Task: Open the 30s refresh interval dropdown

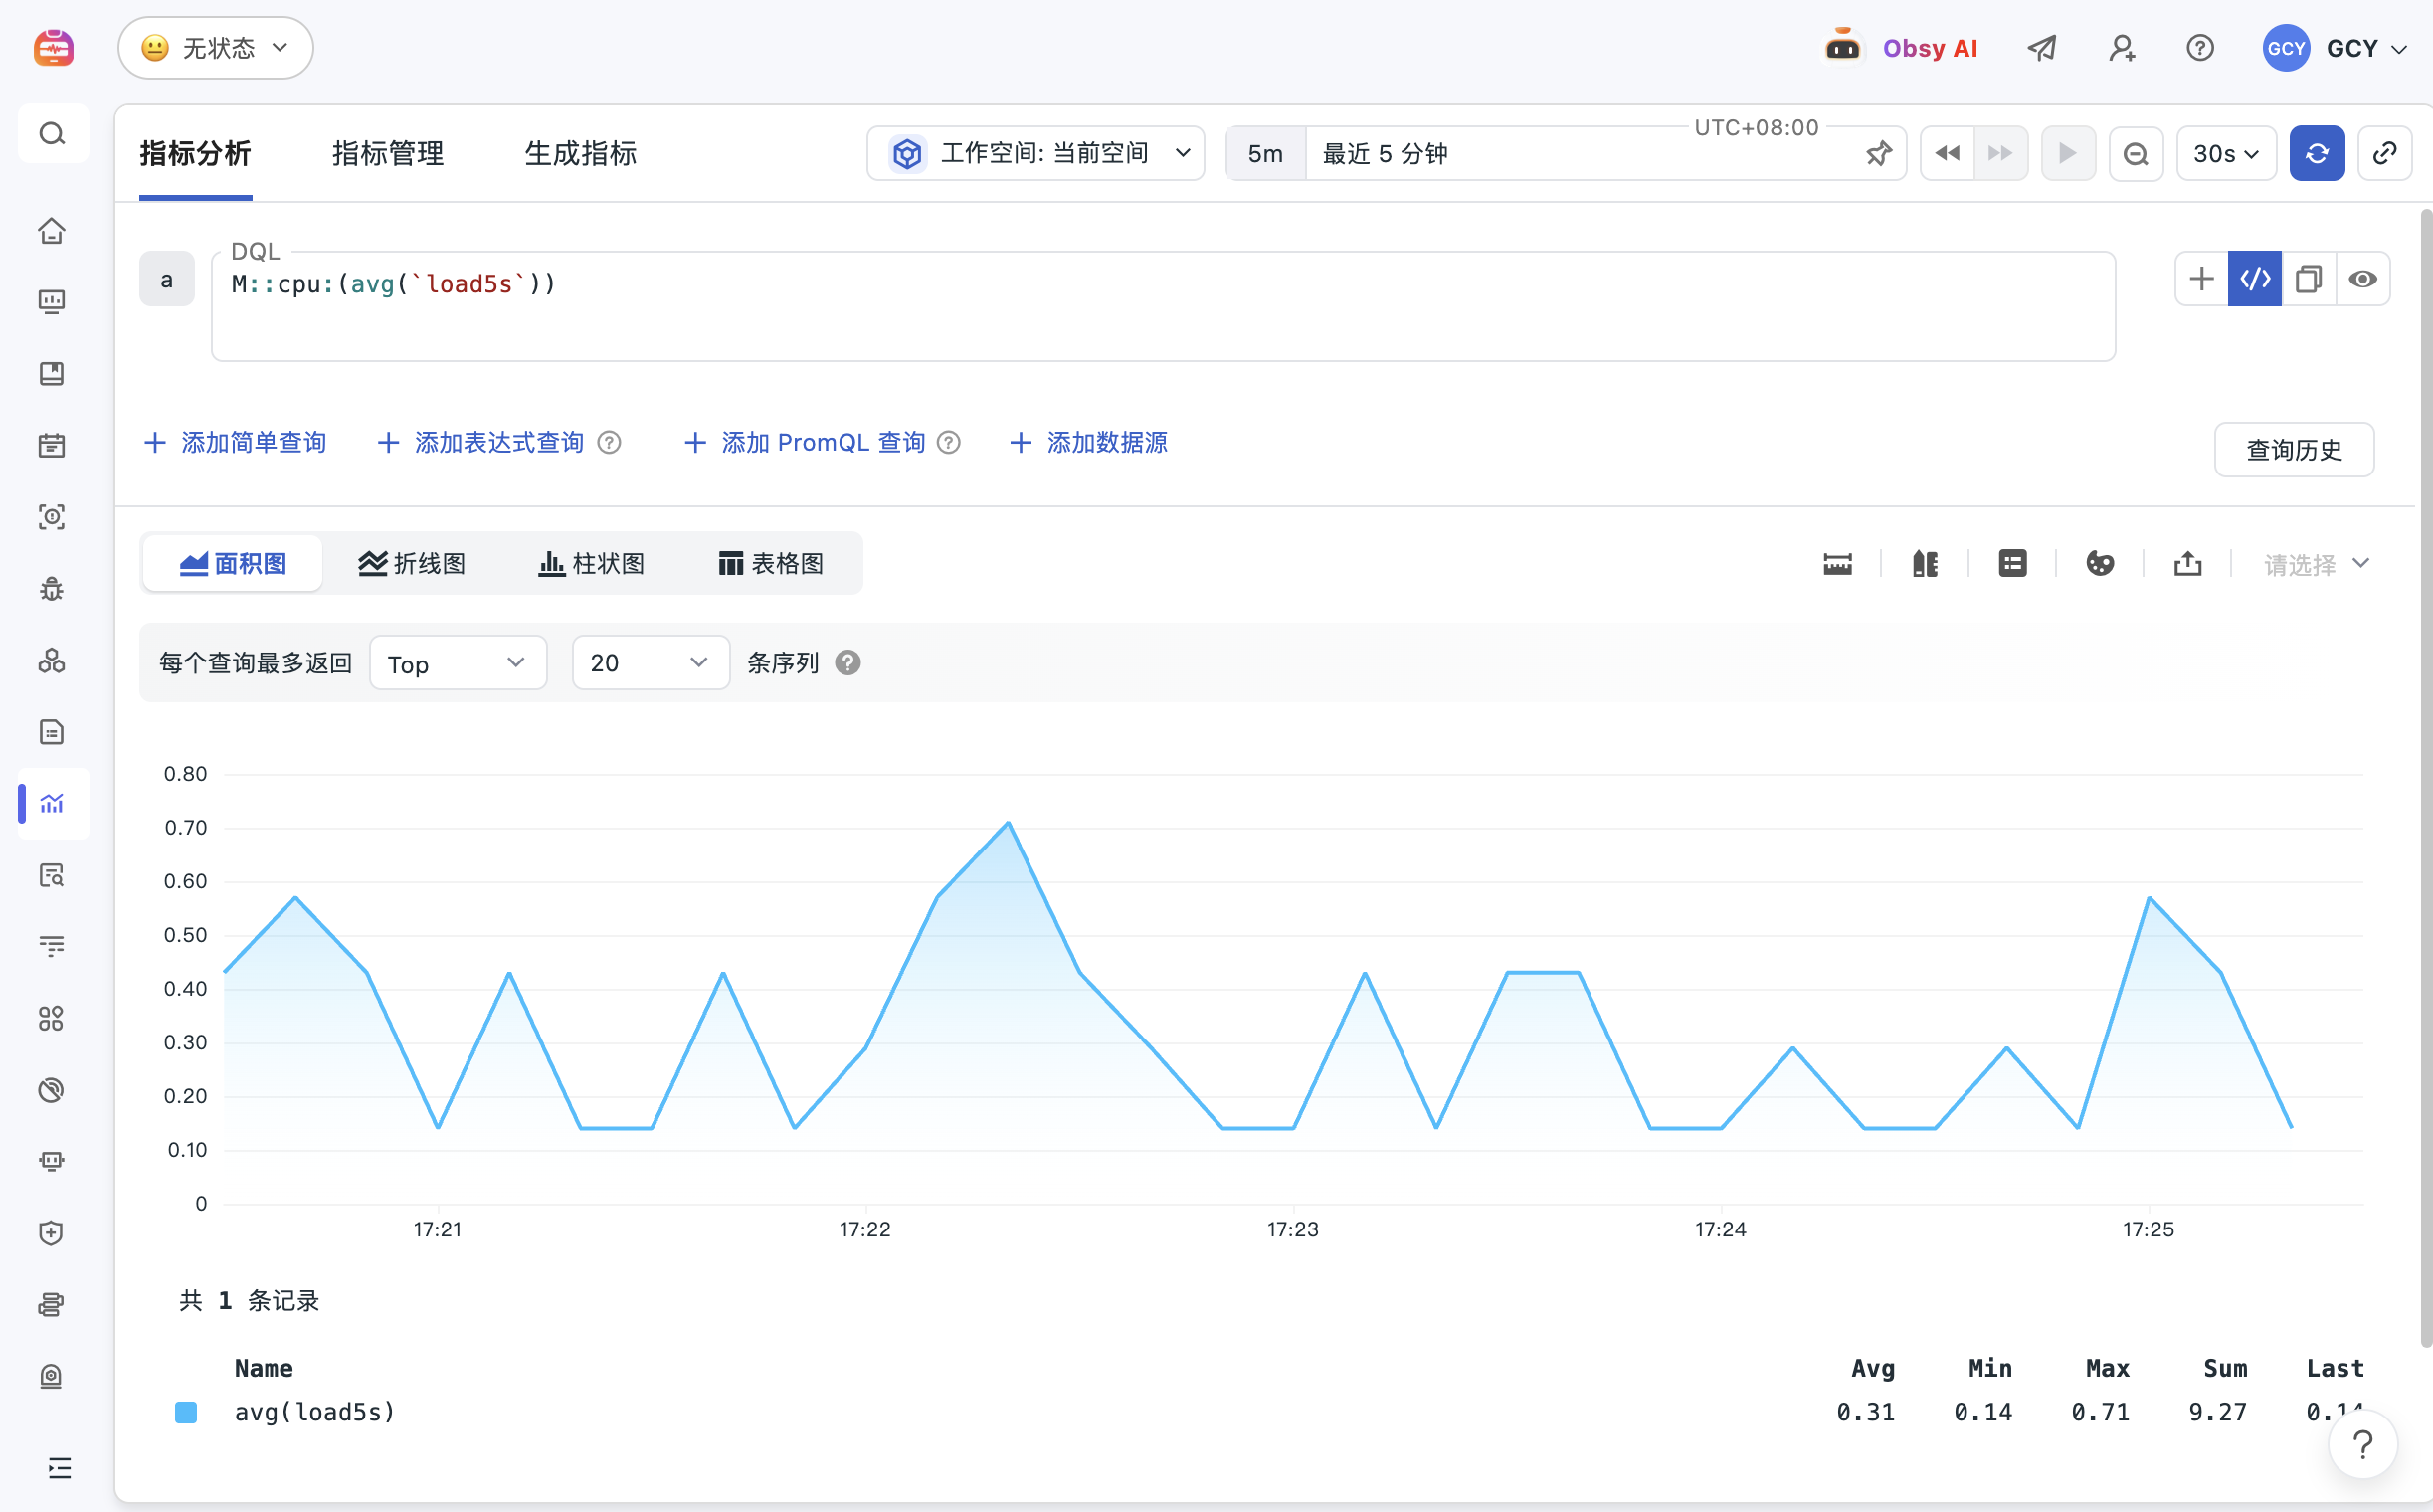Action: (2226, 153)
